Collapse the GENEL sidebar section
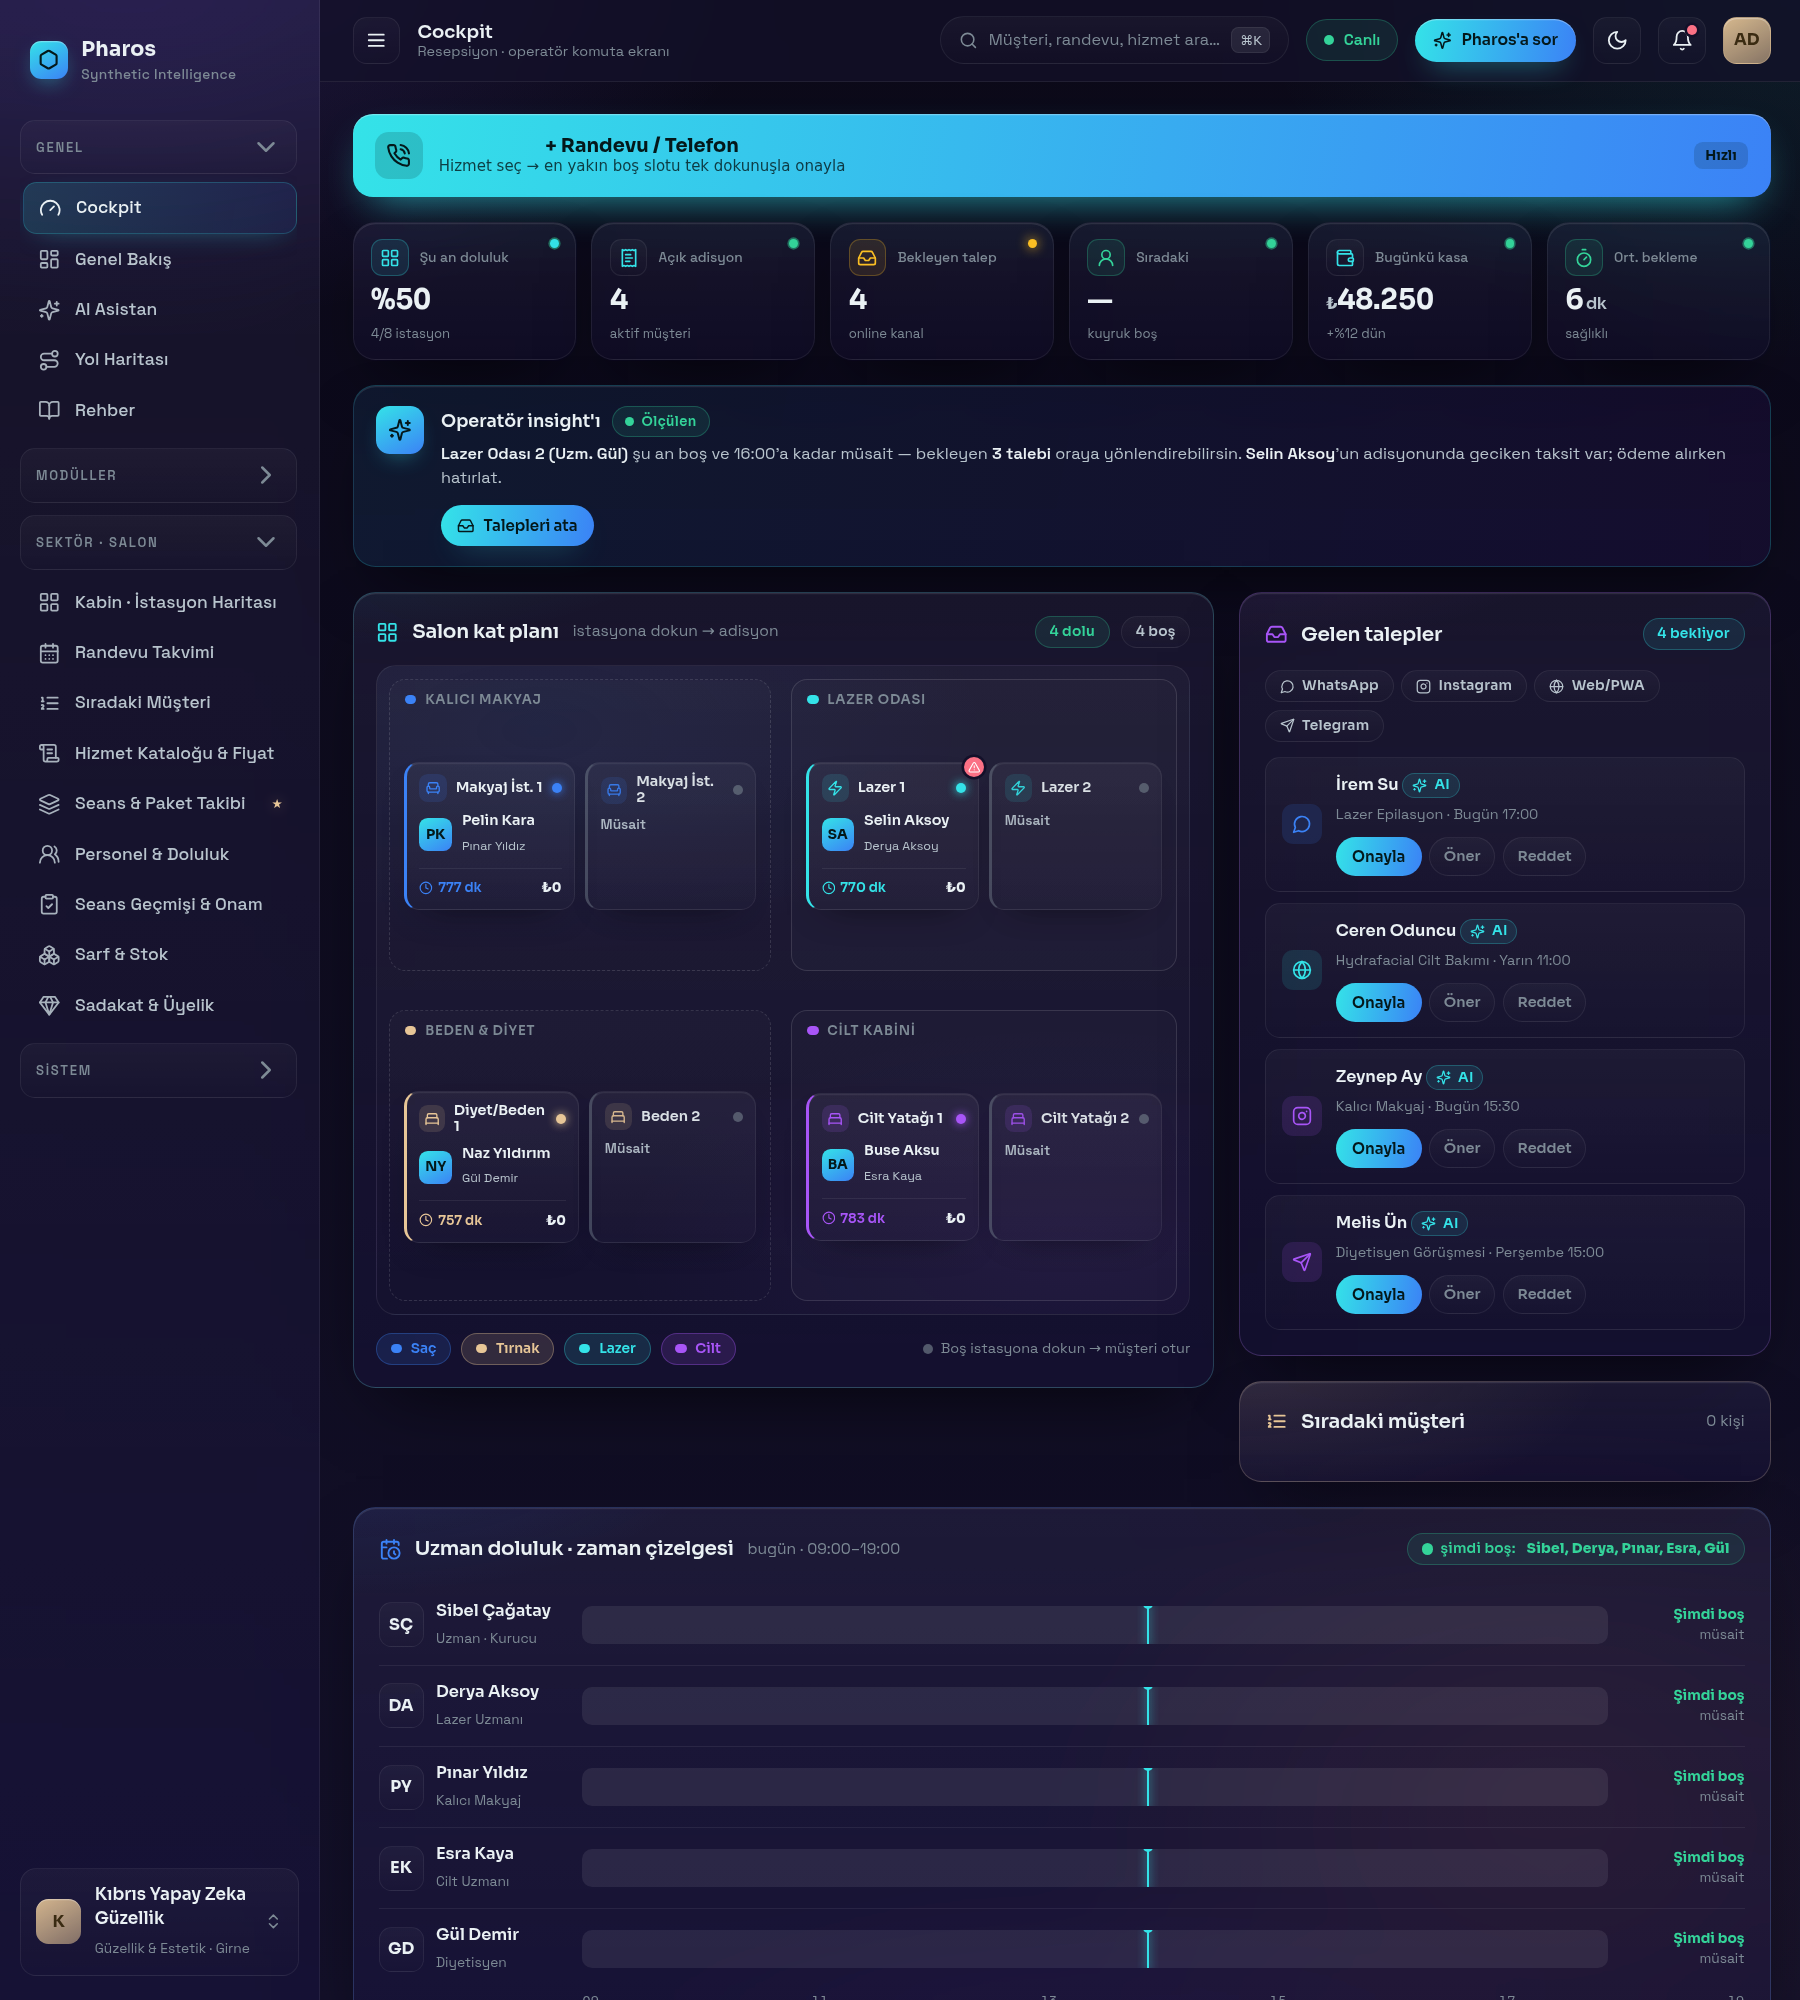The height and width of the screenshot is (2000, 1800). pos(158,147)
